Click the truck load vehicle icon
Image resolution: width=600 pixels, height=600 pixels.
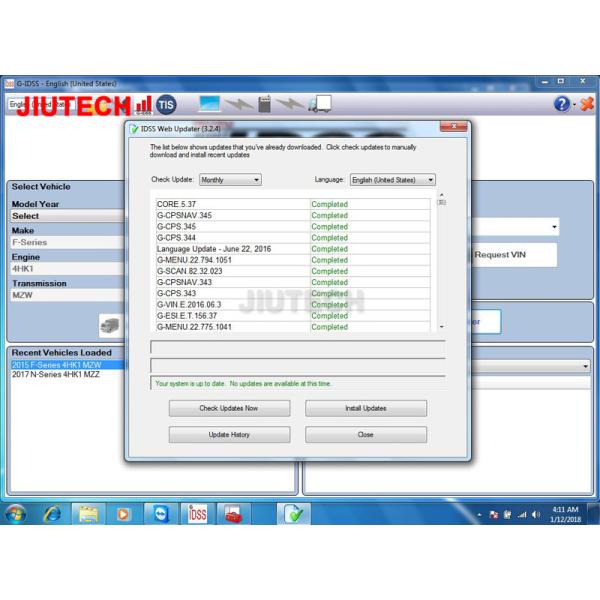click(x=110, y=326)
